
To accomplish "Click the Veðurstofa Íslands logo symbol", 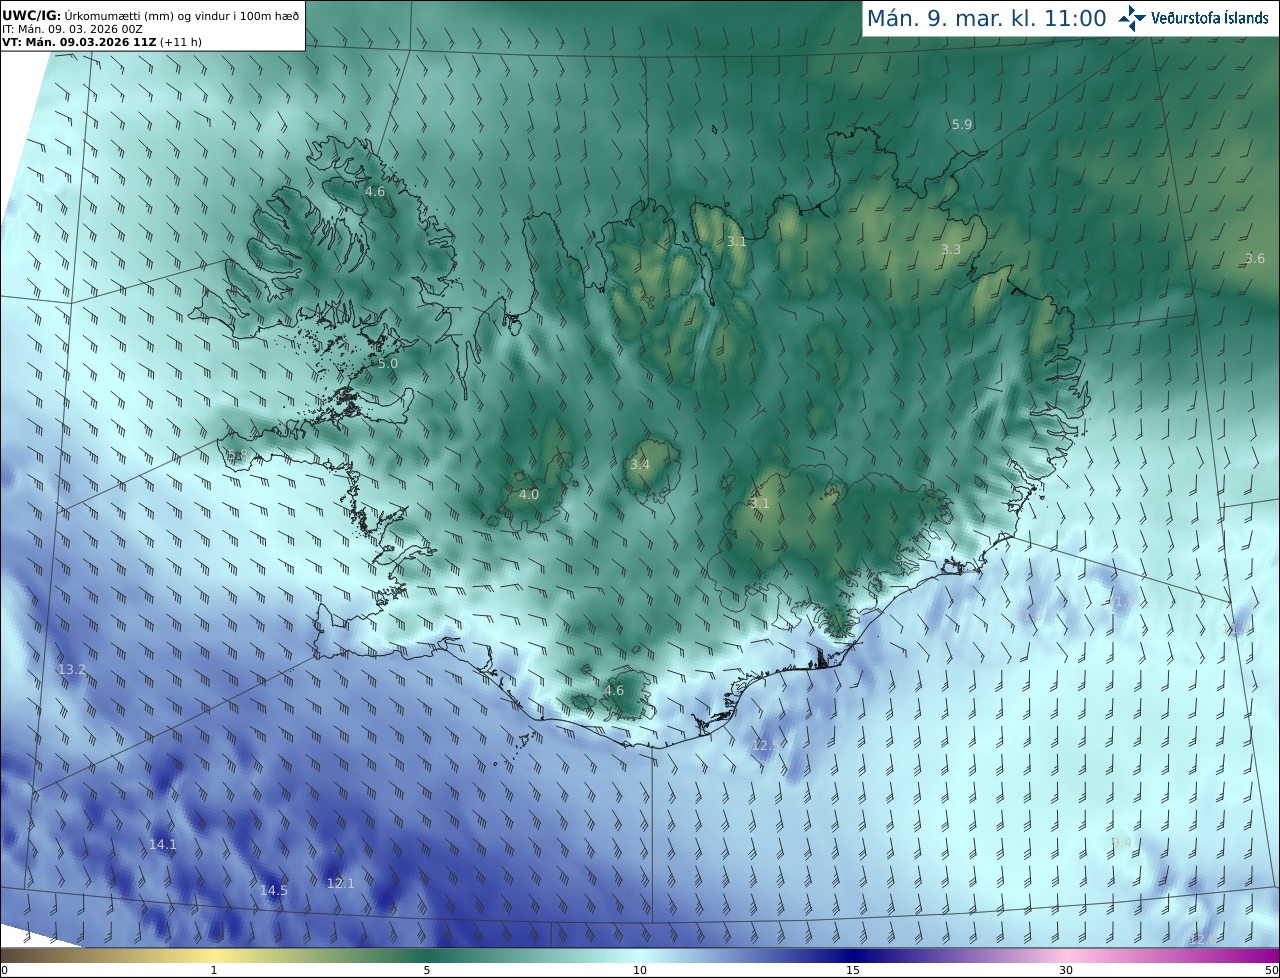I will (1131, 18).
